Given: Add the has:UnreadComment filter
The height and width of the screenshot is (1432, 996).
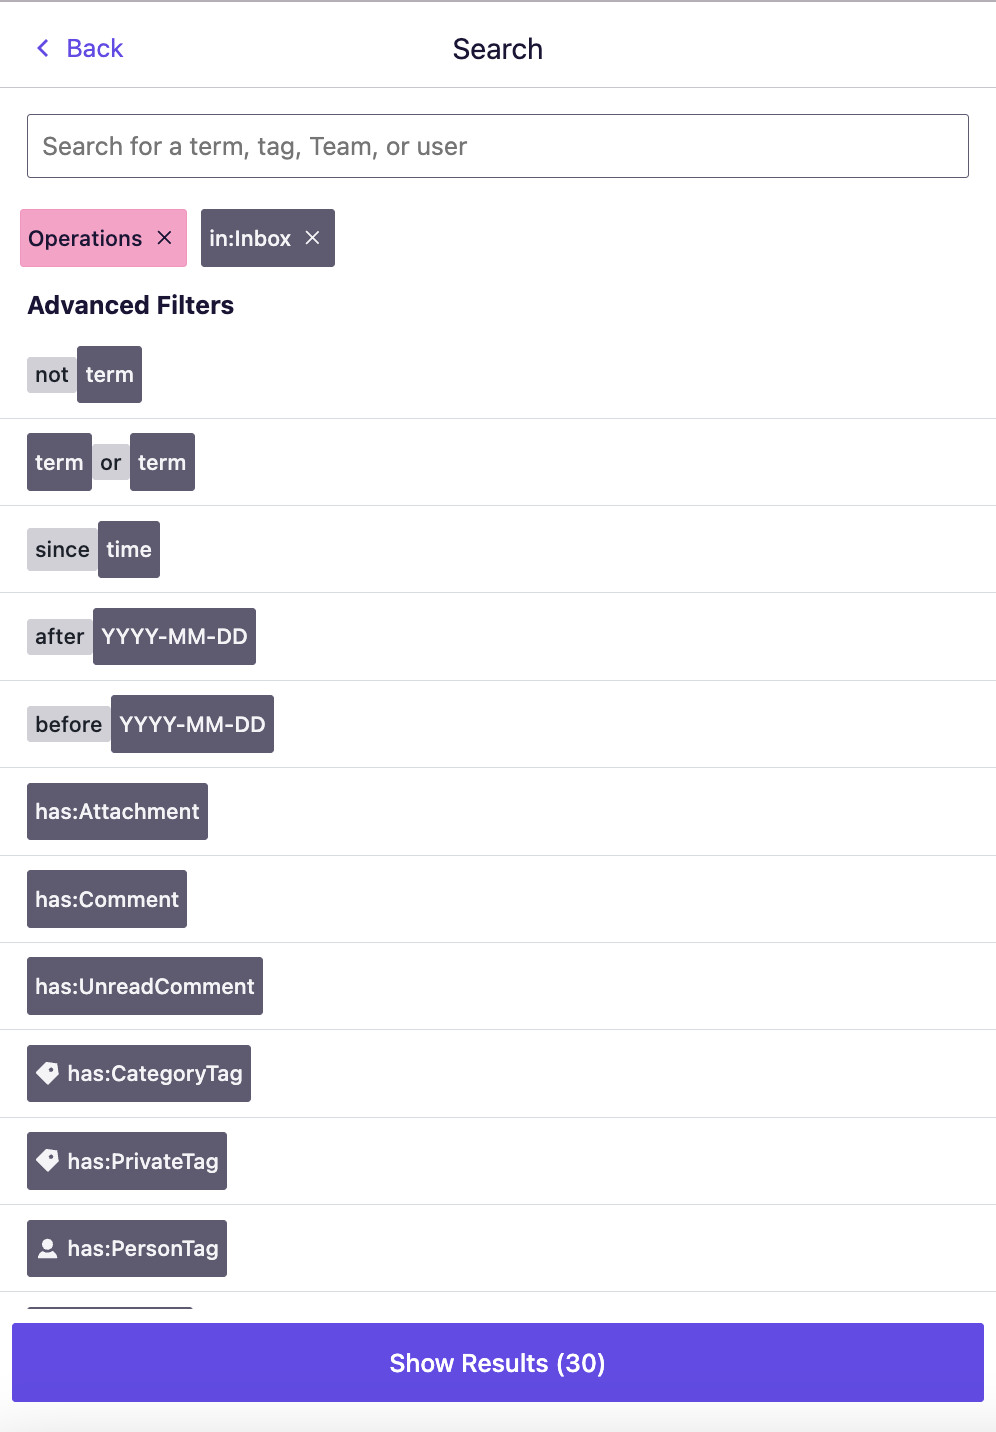Looking at the screenshot, I should [145, 986].
